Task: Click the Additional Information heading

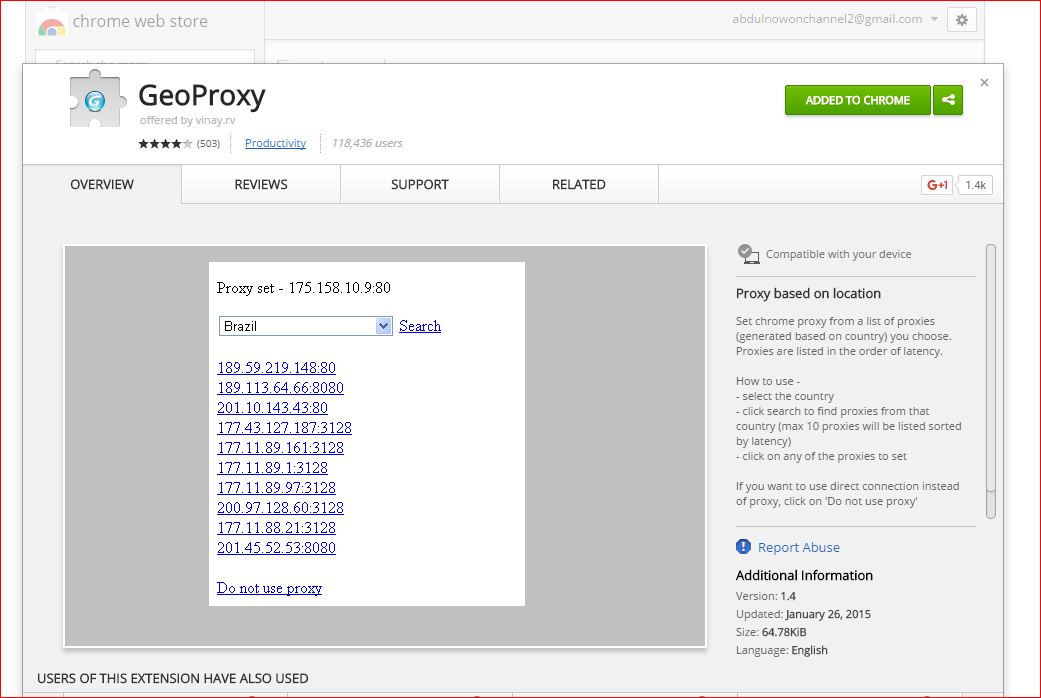Action: tap(804, 575)
